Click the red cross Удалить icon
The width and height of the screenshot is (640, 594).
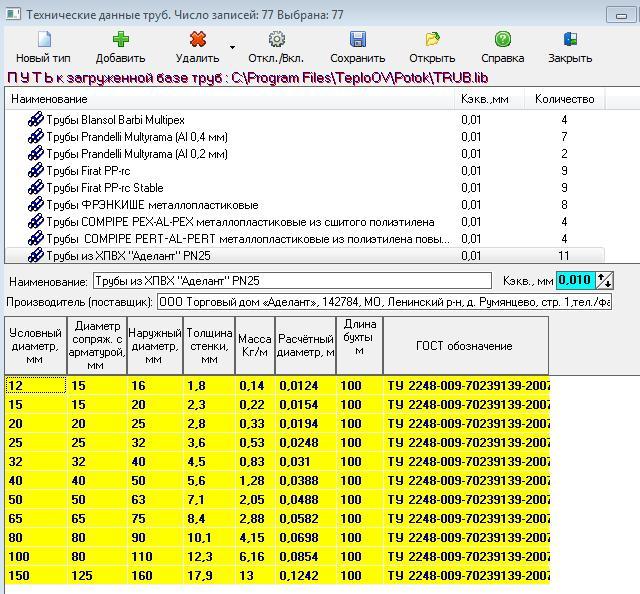pyautogui.click(x=198, y=40)
